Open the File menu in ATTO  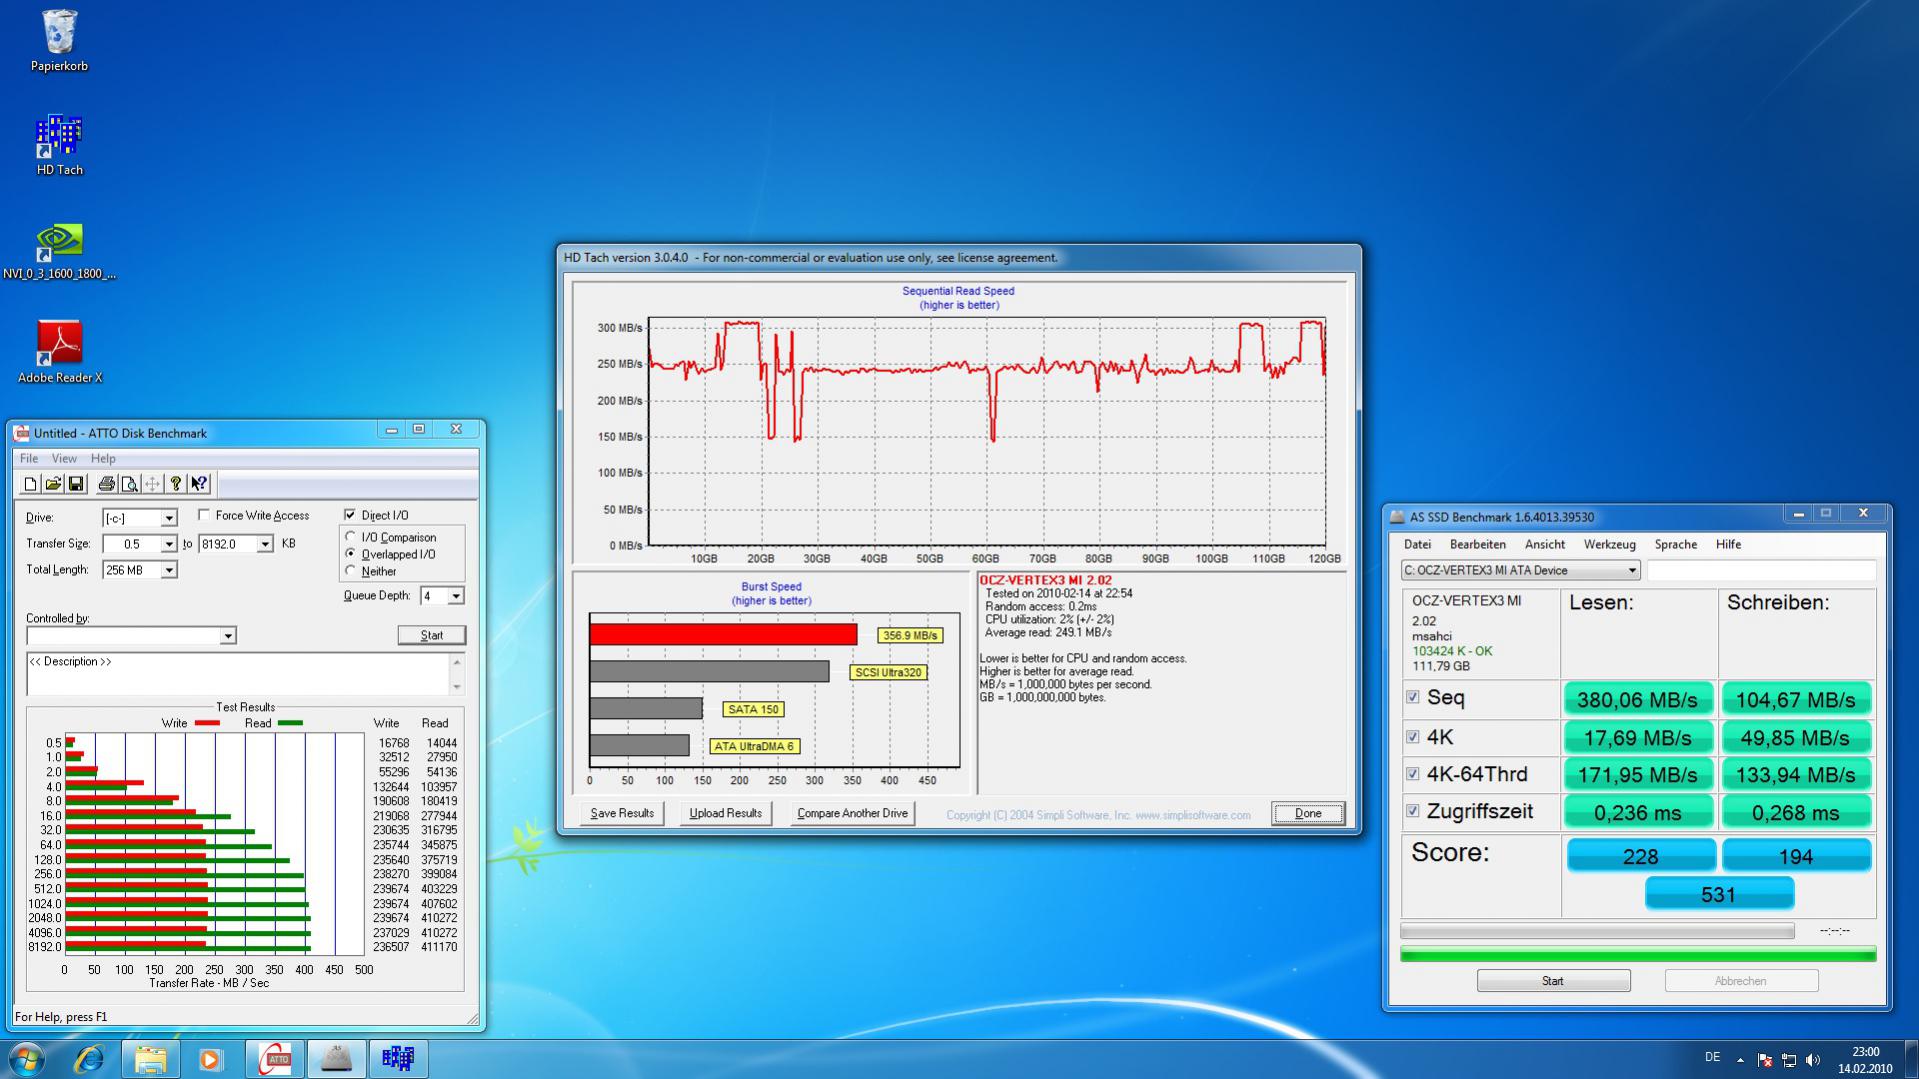(x=29, y=458)
